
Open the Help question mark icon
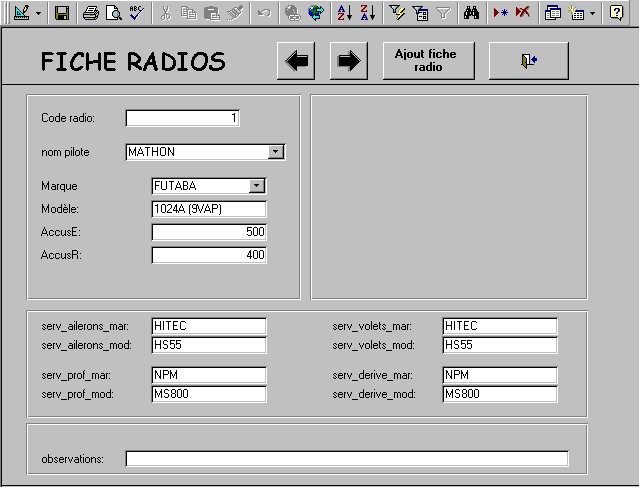(616, 13)
